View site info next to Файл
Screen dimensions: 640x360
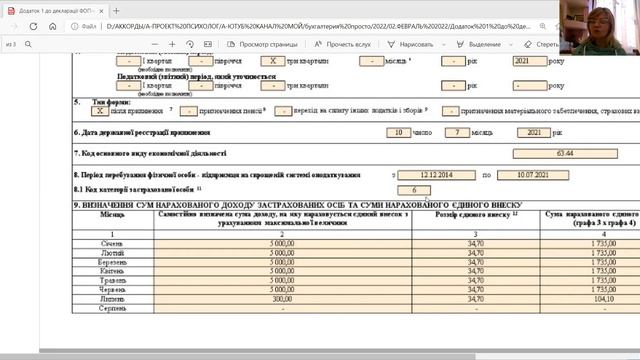coord(74,27)
